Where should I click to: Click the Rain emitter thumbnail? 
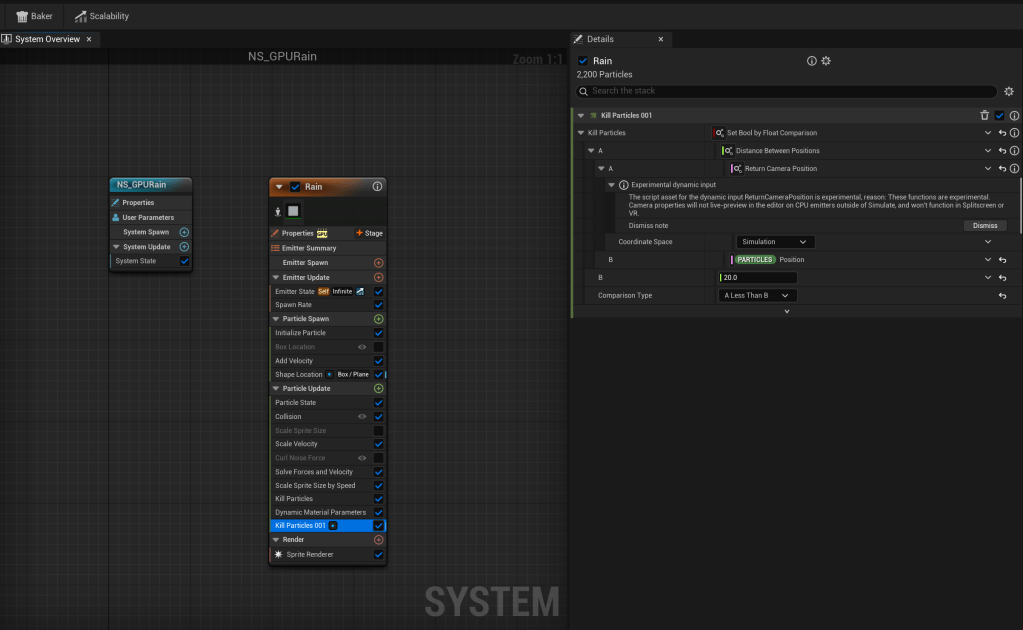pyautogui.click(x=293, y=211)
